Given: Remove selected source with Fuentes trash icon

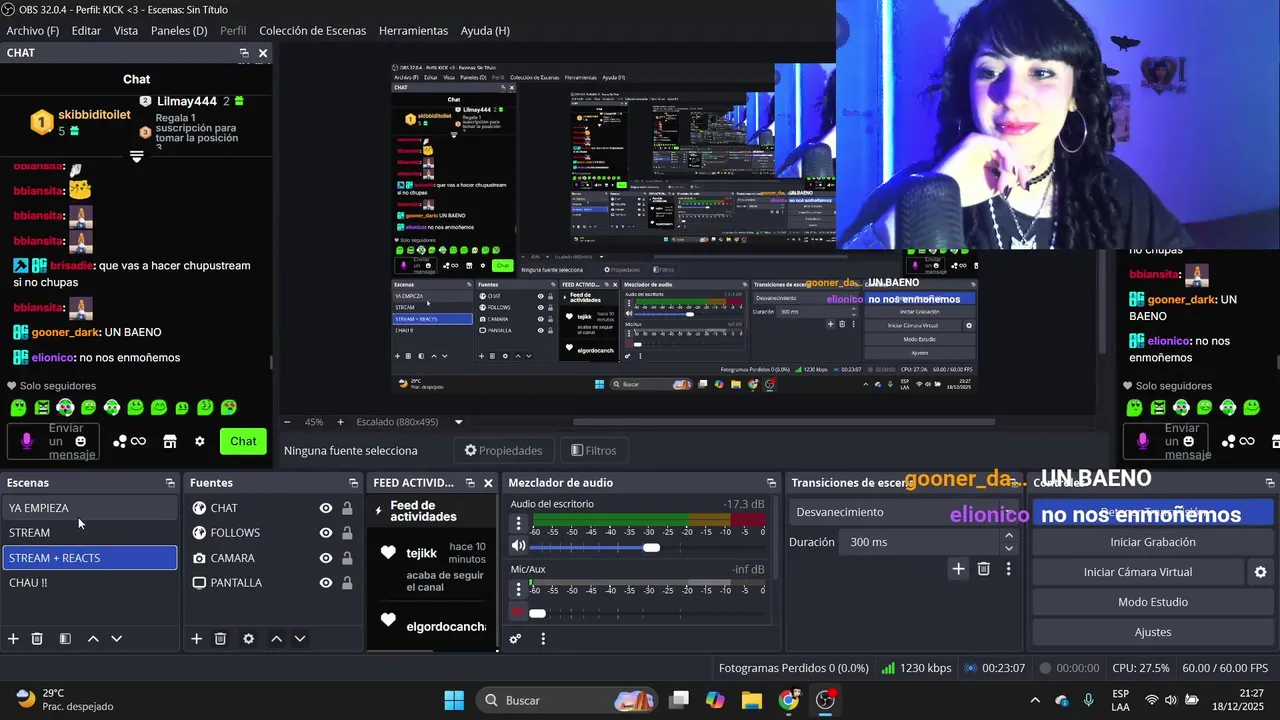Looking at the screenshot, I should [221, 639].
